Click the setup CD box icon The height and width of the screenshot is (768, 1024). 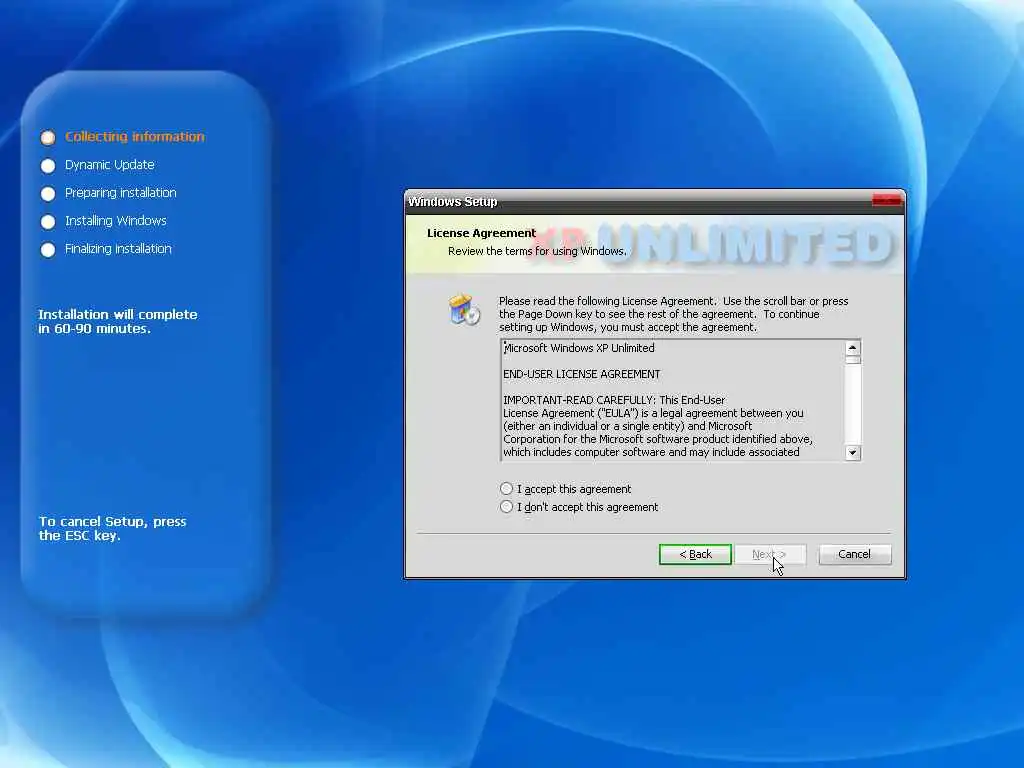[x=464, y=310]
